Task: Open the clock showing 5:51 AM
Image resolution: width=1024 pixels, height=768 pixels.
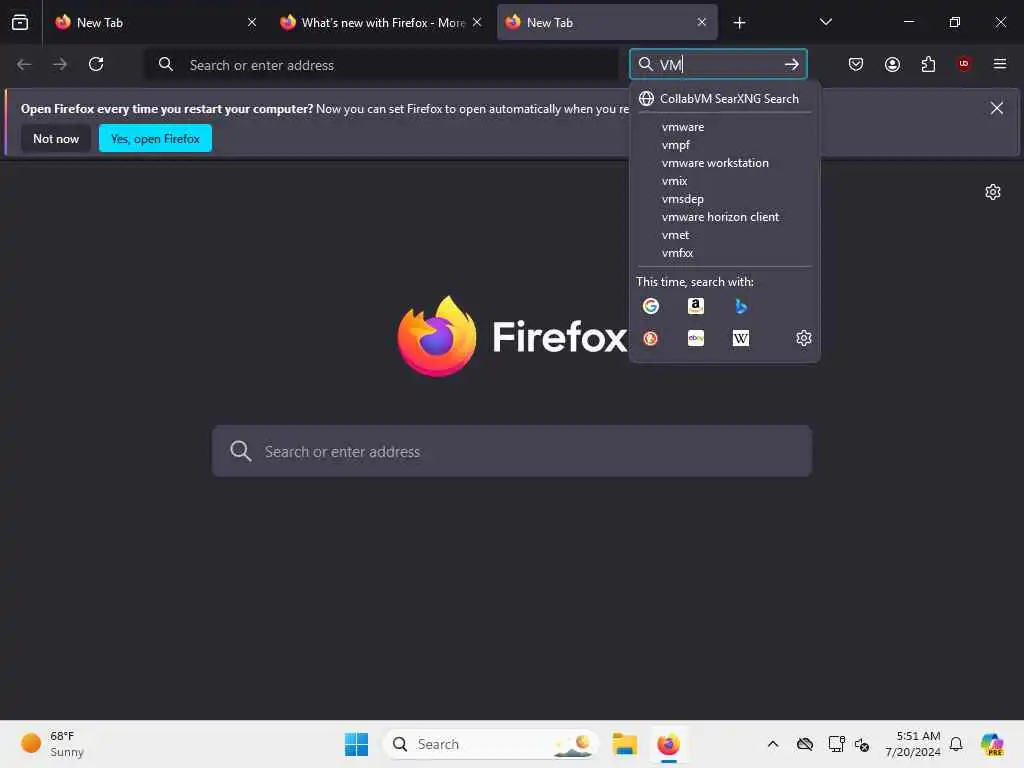Action: click(x=912, y=744)
